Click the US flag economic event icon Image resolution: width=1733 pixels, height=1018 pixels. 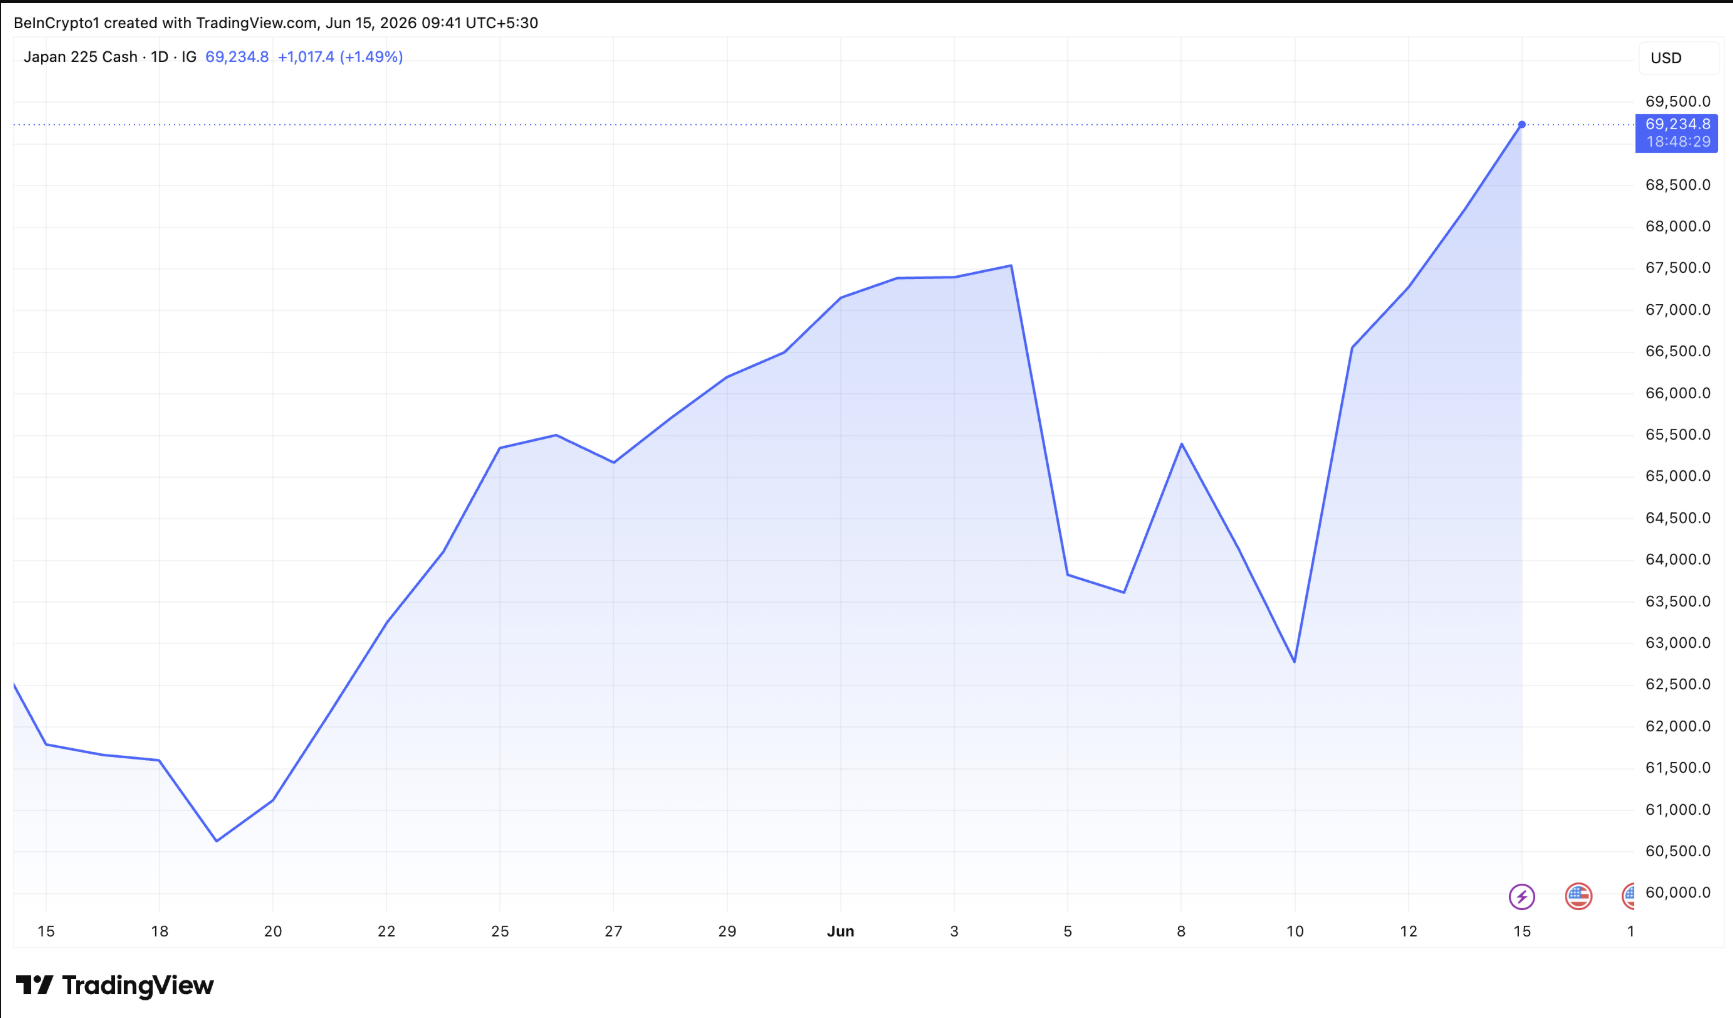pos(1578,896)
